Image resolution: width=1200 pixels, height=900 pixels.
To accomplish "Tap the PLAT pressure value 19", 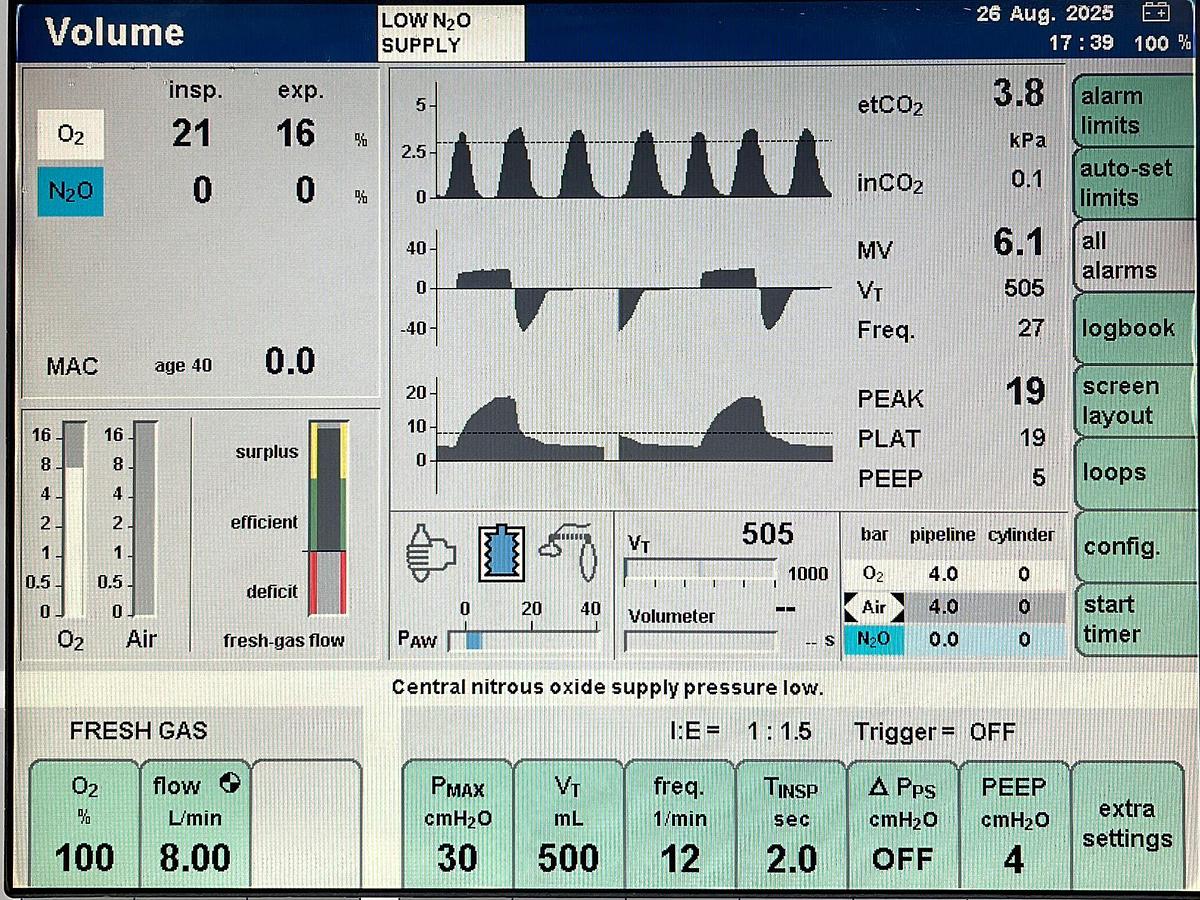I will coord(1031,438).
